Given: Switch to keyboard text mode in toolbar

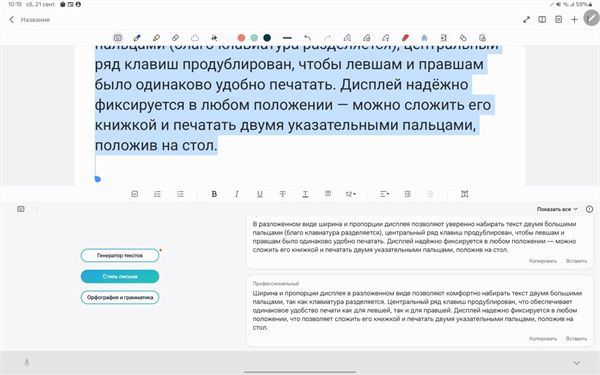Looking at the screenshot, I should click(118, 38).
